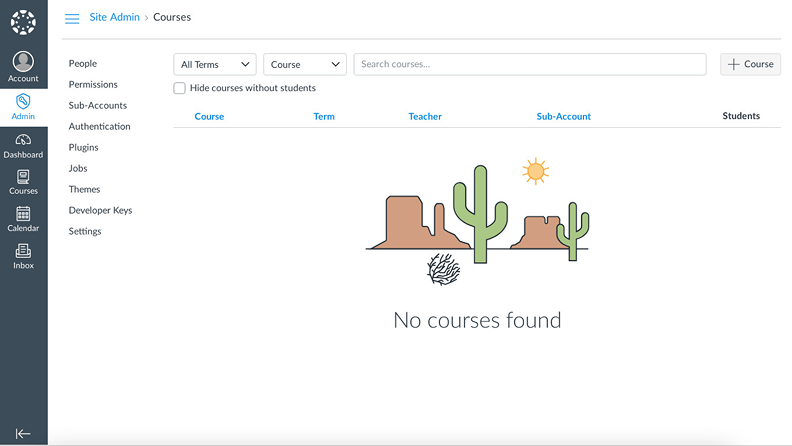Image resolution: width=792 pixels, height=446 pixels.
Task: Click the Courses breadcrumb text
Action: (172, 17)
